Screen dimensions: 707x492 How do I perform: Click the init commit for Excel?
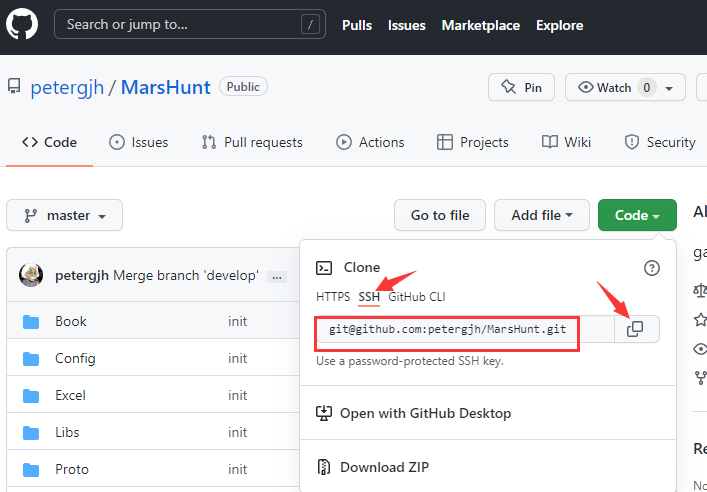238,395
